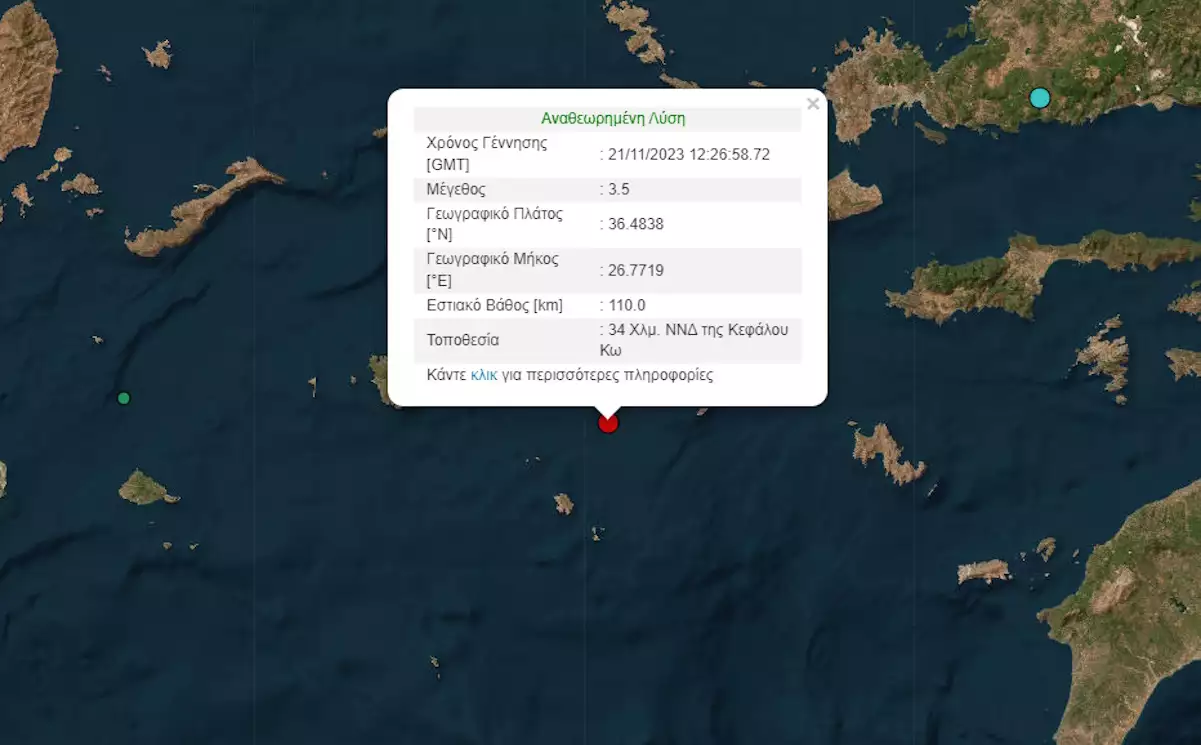Close the earthquake info popup
The height and width of the screenshot is (745, 1201).
point(813,104)
